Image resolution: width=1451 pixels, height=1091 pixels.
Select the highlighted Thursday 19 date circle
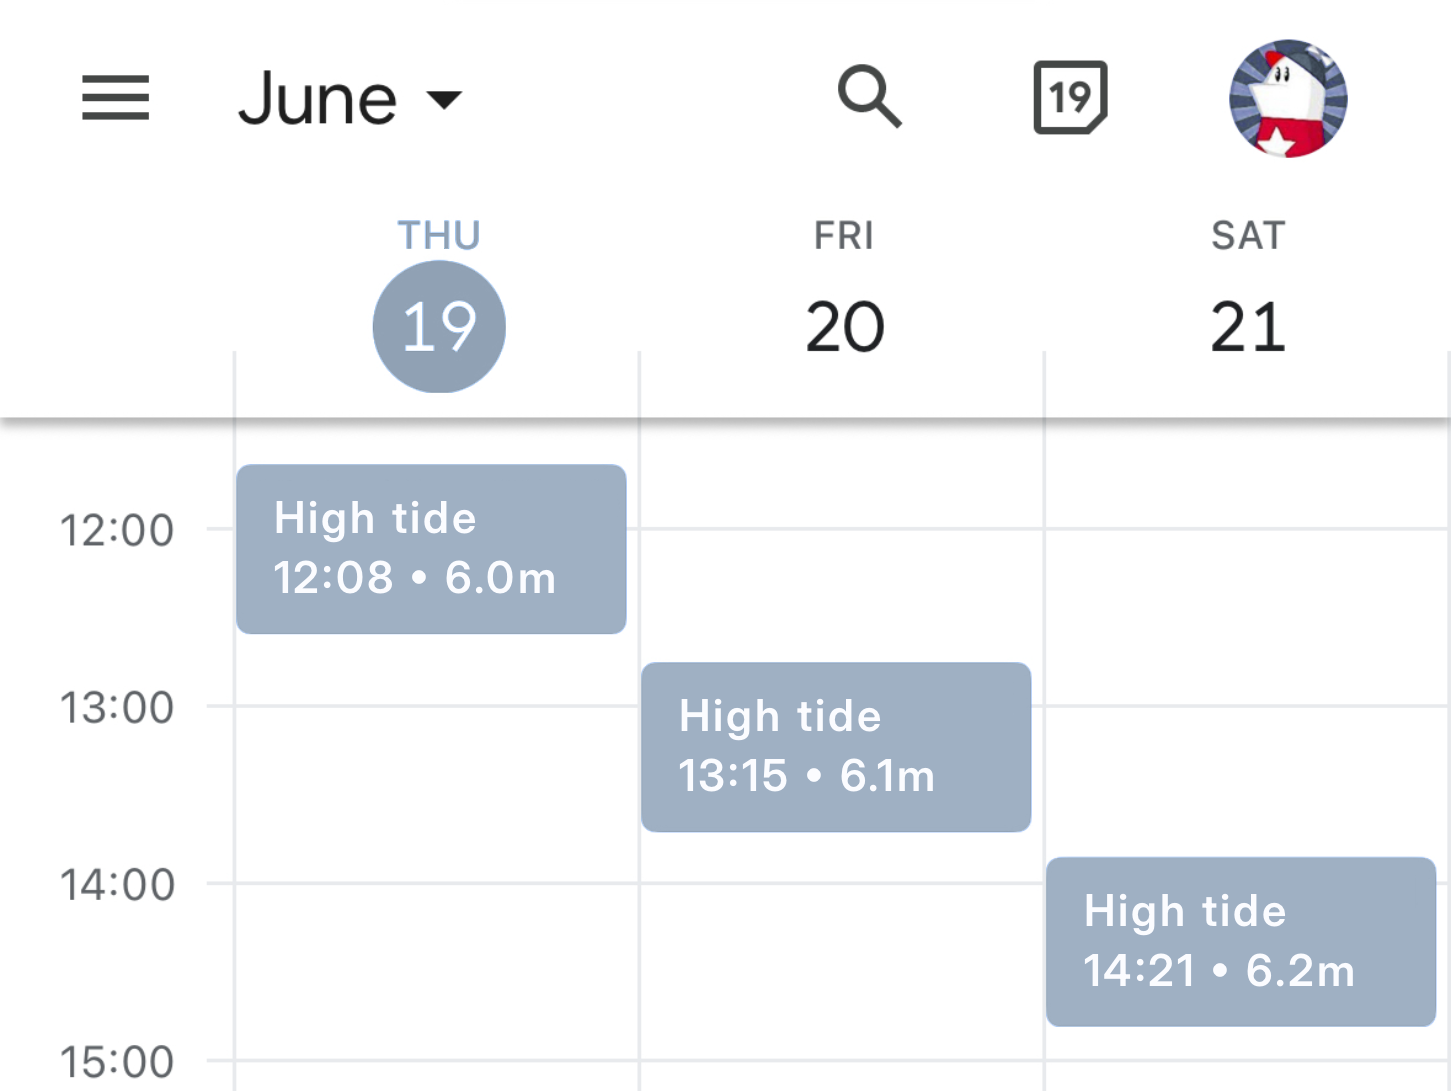tap(438, 327)
